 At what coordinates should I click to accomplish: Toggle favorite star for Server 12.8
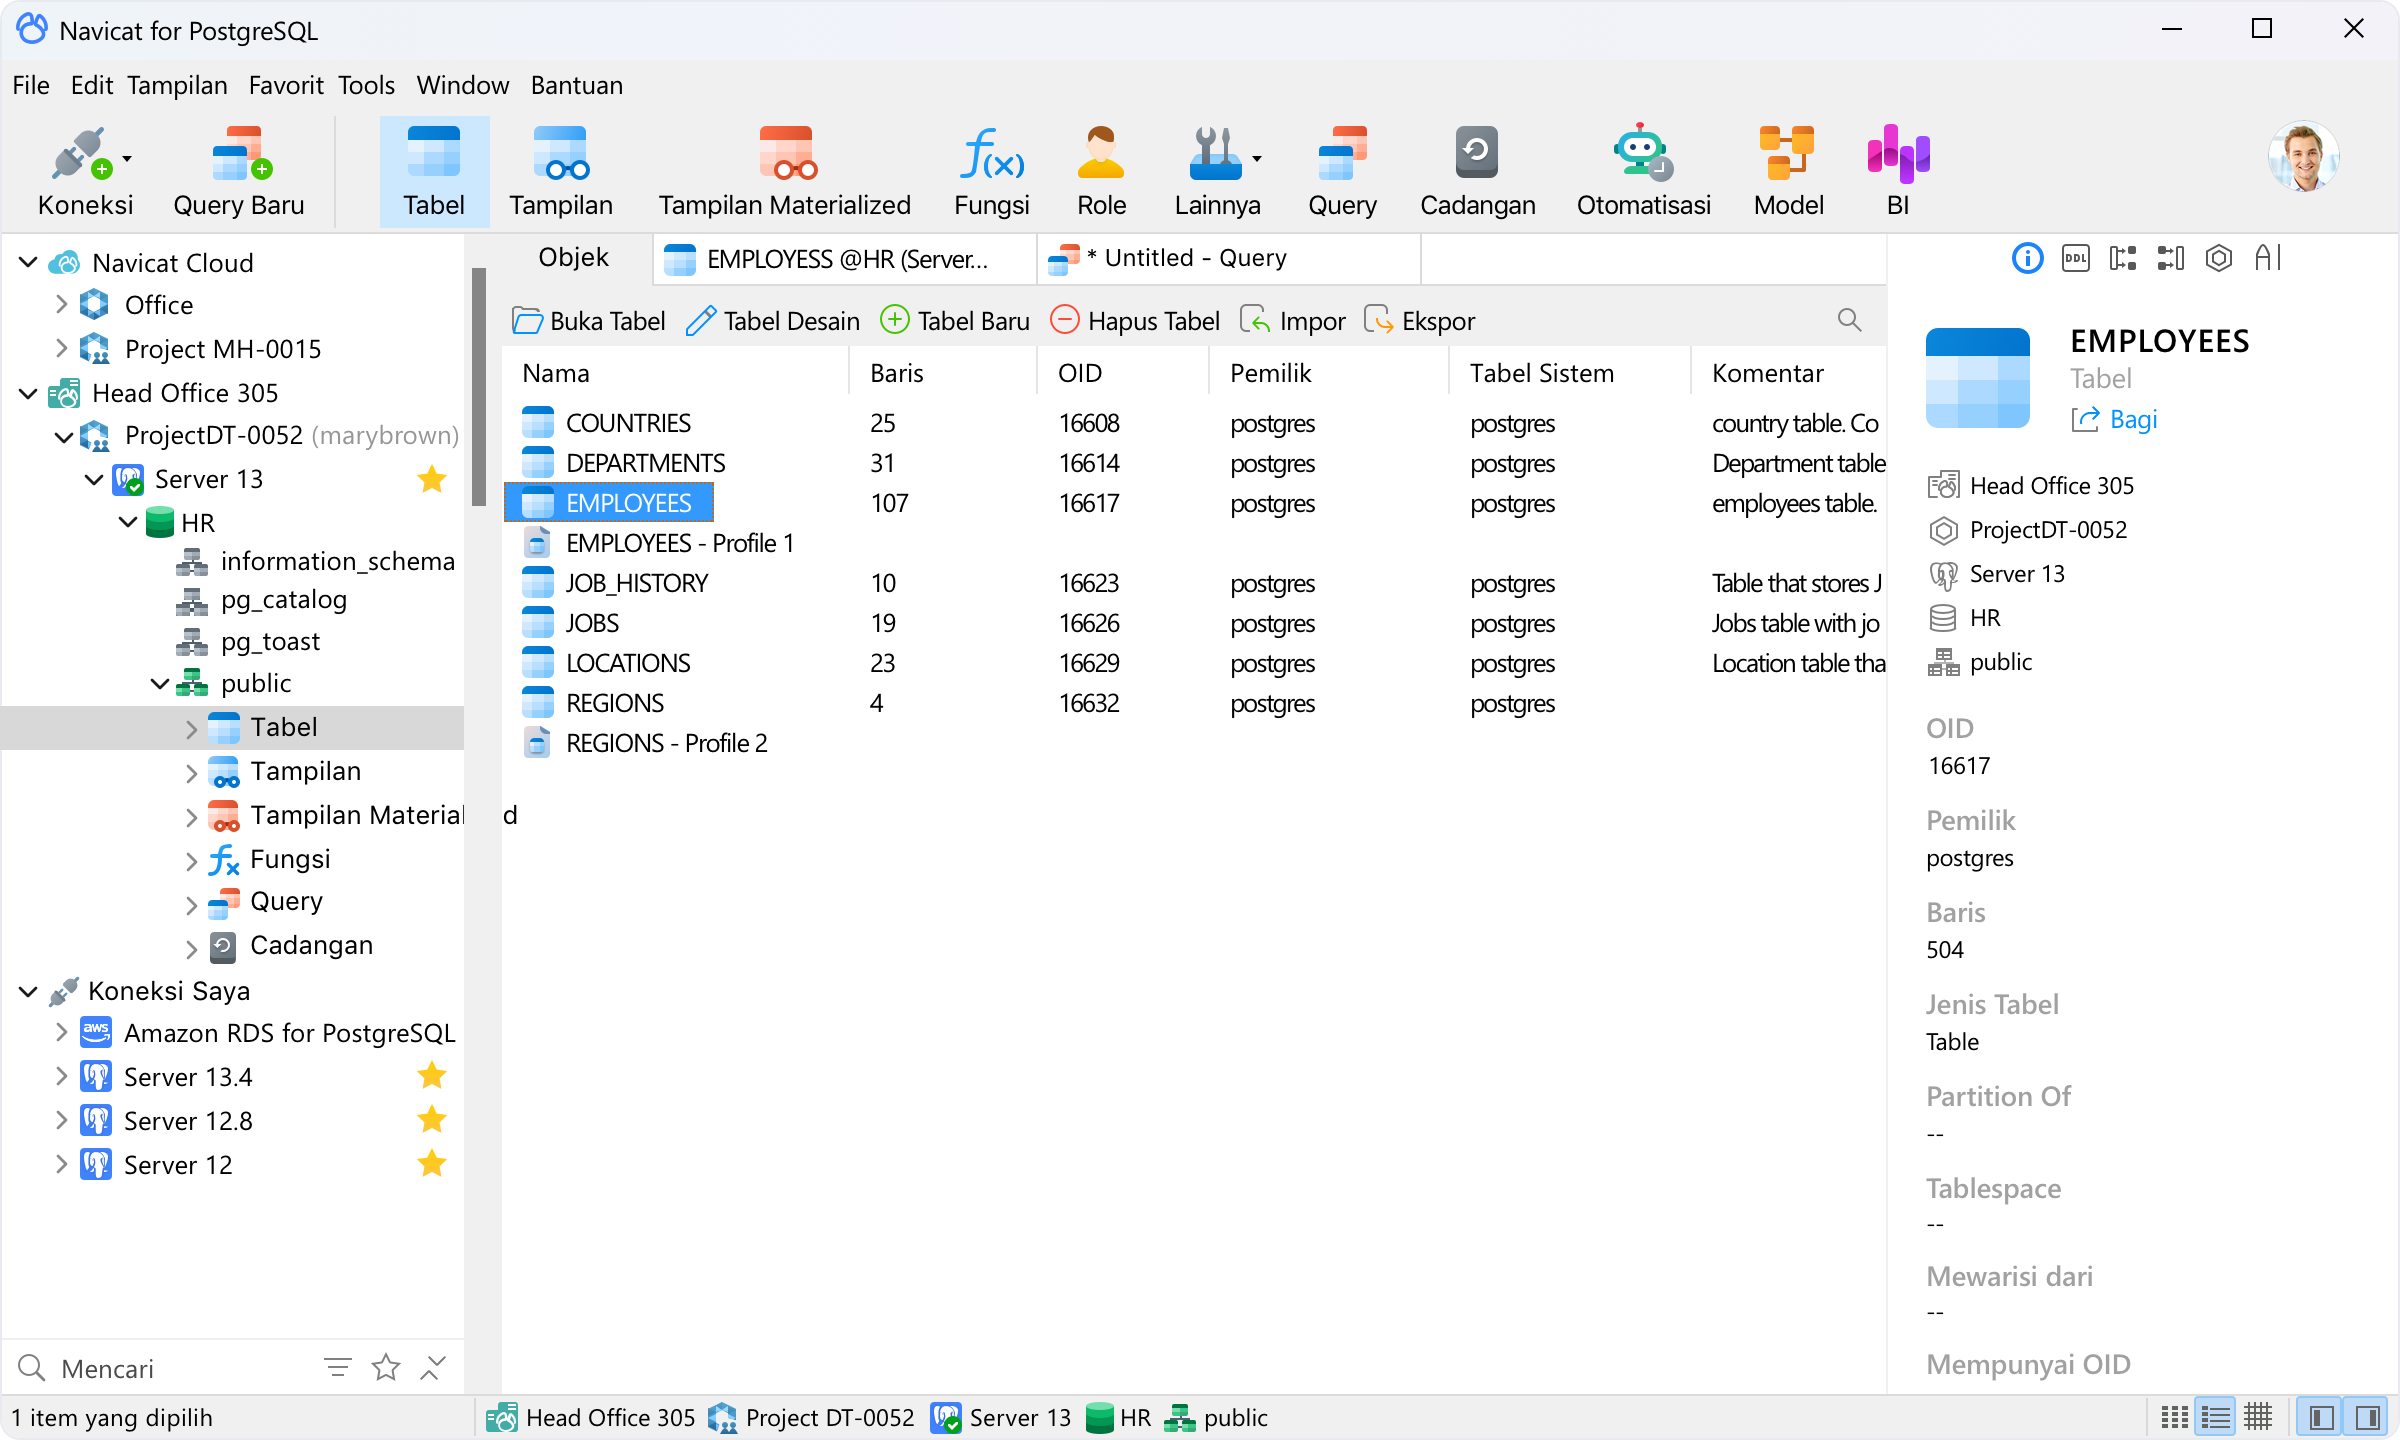[x=432, y=1120]
